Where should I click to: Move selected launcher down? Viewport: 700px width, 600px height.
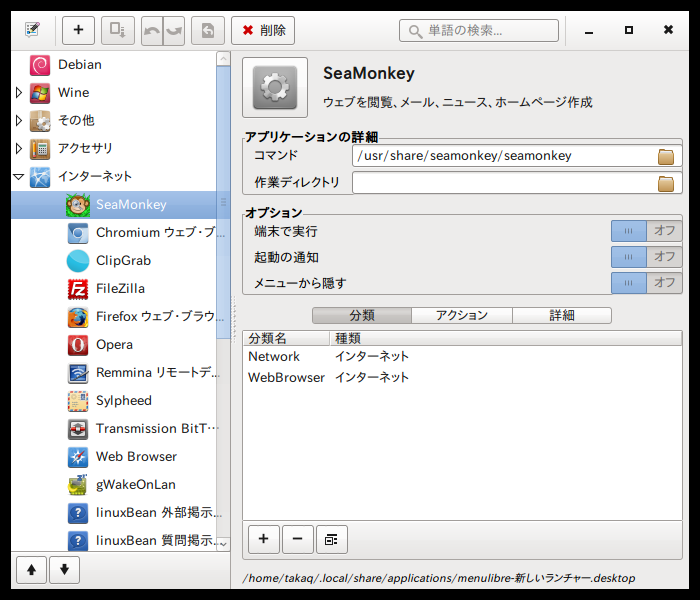pyautogui.click(x=64, y=570)
